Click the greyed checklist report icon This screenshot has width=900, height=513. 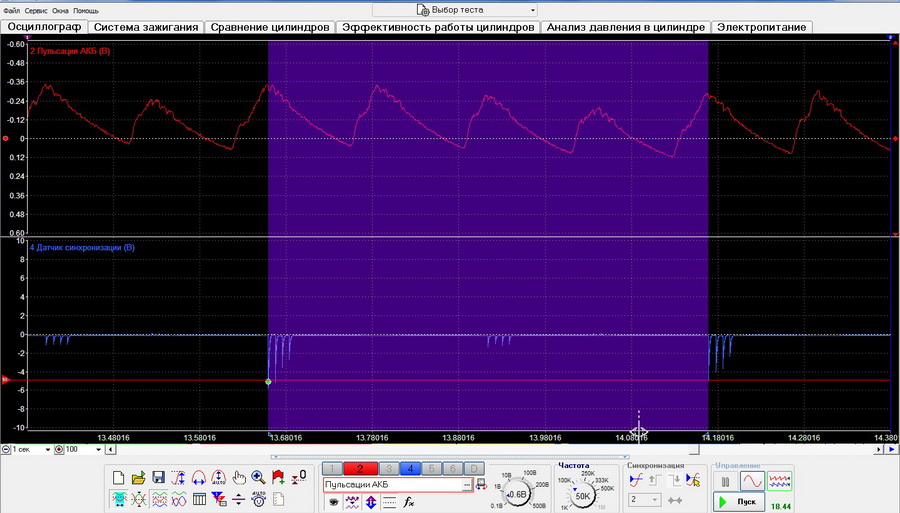[278, 499]
